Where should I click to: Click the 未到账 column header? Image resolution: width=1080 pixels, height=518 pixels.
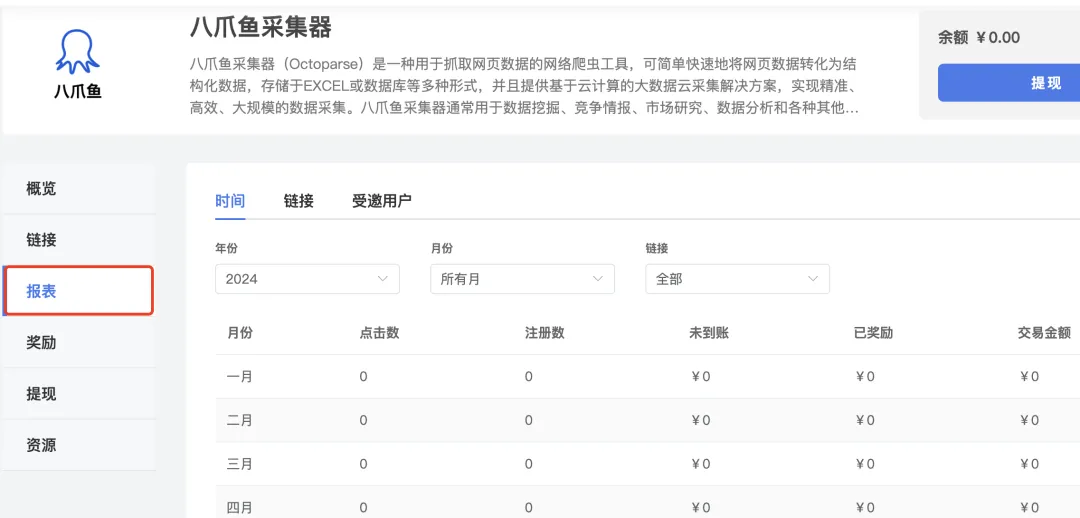(709, 333)
